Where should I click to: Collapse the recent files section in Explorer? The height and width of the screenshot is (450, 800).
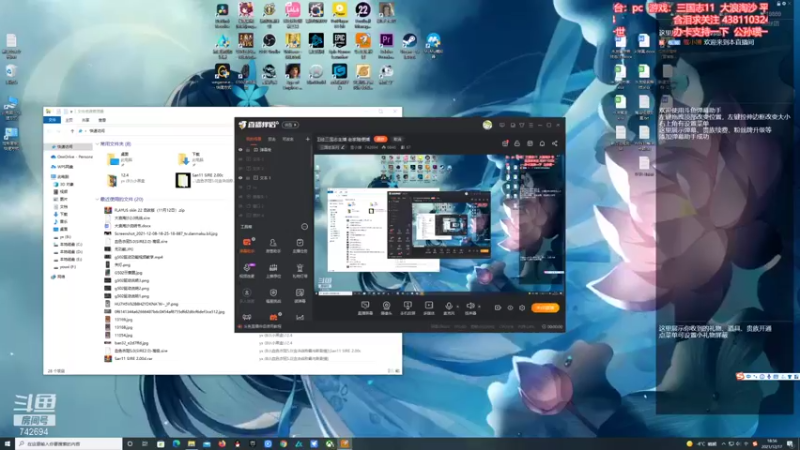click(x=97, y=199)
